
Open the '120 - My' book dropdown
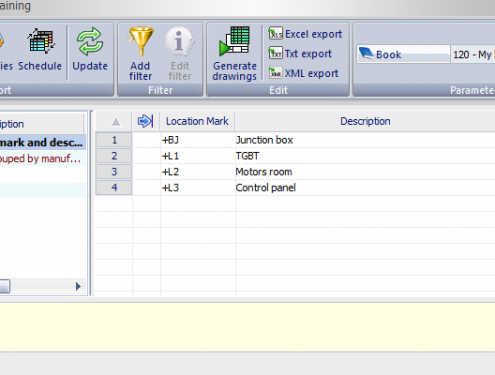(x=473, y=54)
